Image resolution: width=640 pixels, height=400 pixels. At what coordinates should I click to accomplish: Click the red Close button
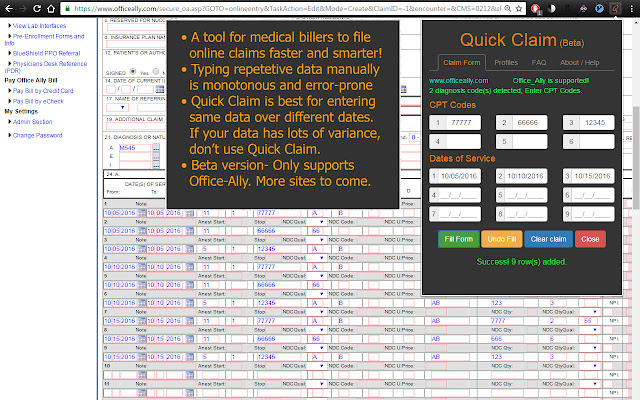click(590, 239)
